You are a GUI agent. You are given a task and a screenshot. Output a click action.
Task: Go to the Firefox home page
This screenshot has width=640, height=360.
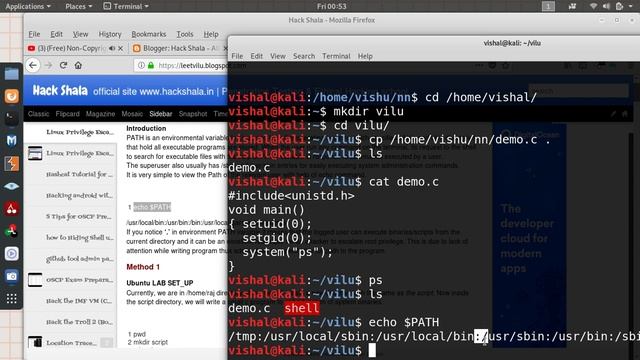point(78,65)
